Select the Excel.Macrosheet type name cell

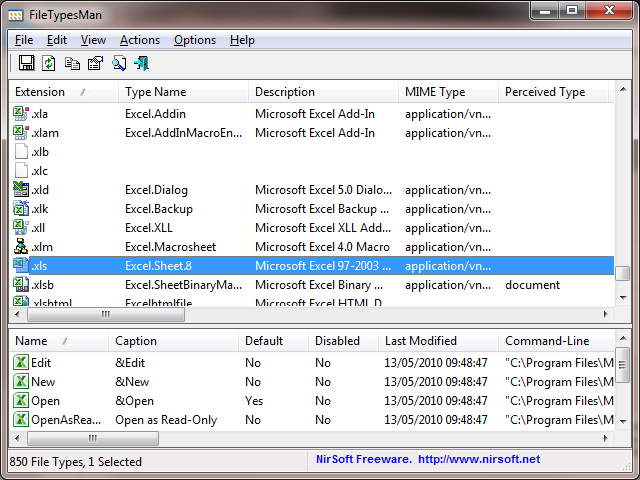click(x=170, y=247)
